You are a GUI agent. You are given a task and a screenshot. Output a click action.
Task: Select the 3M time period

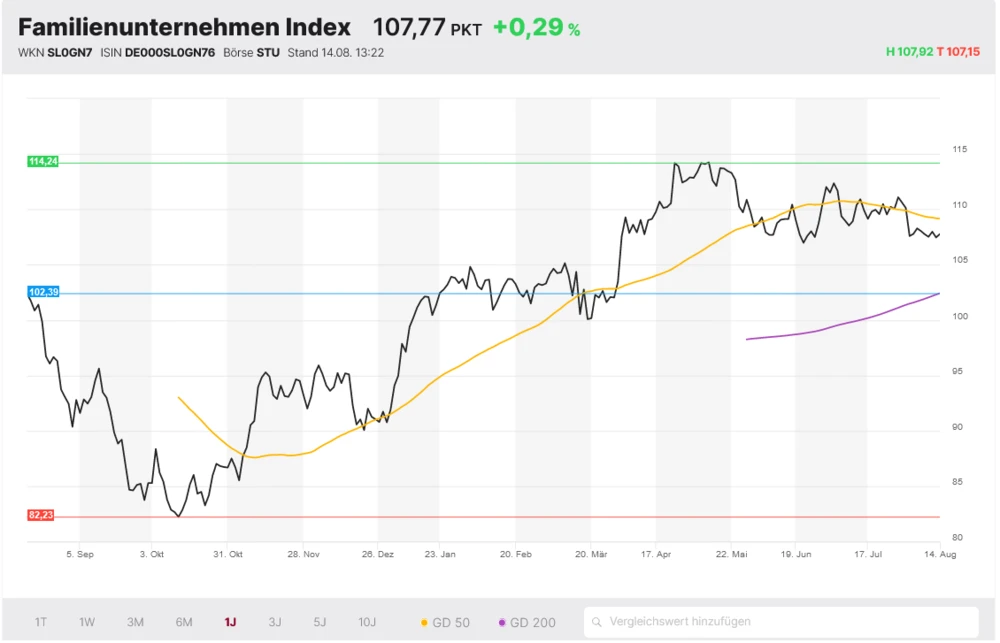[x=135, y=622]
